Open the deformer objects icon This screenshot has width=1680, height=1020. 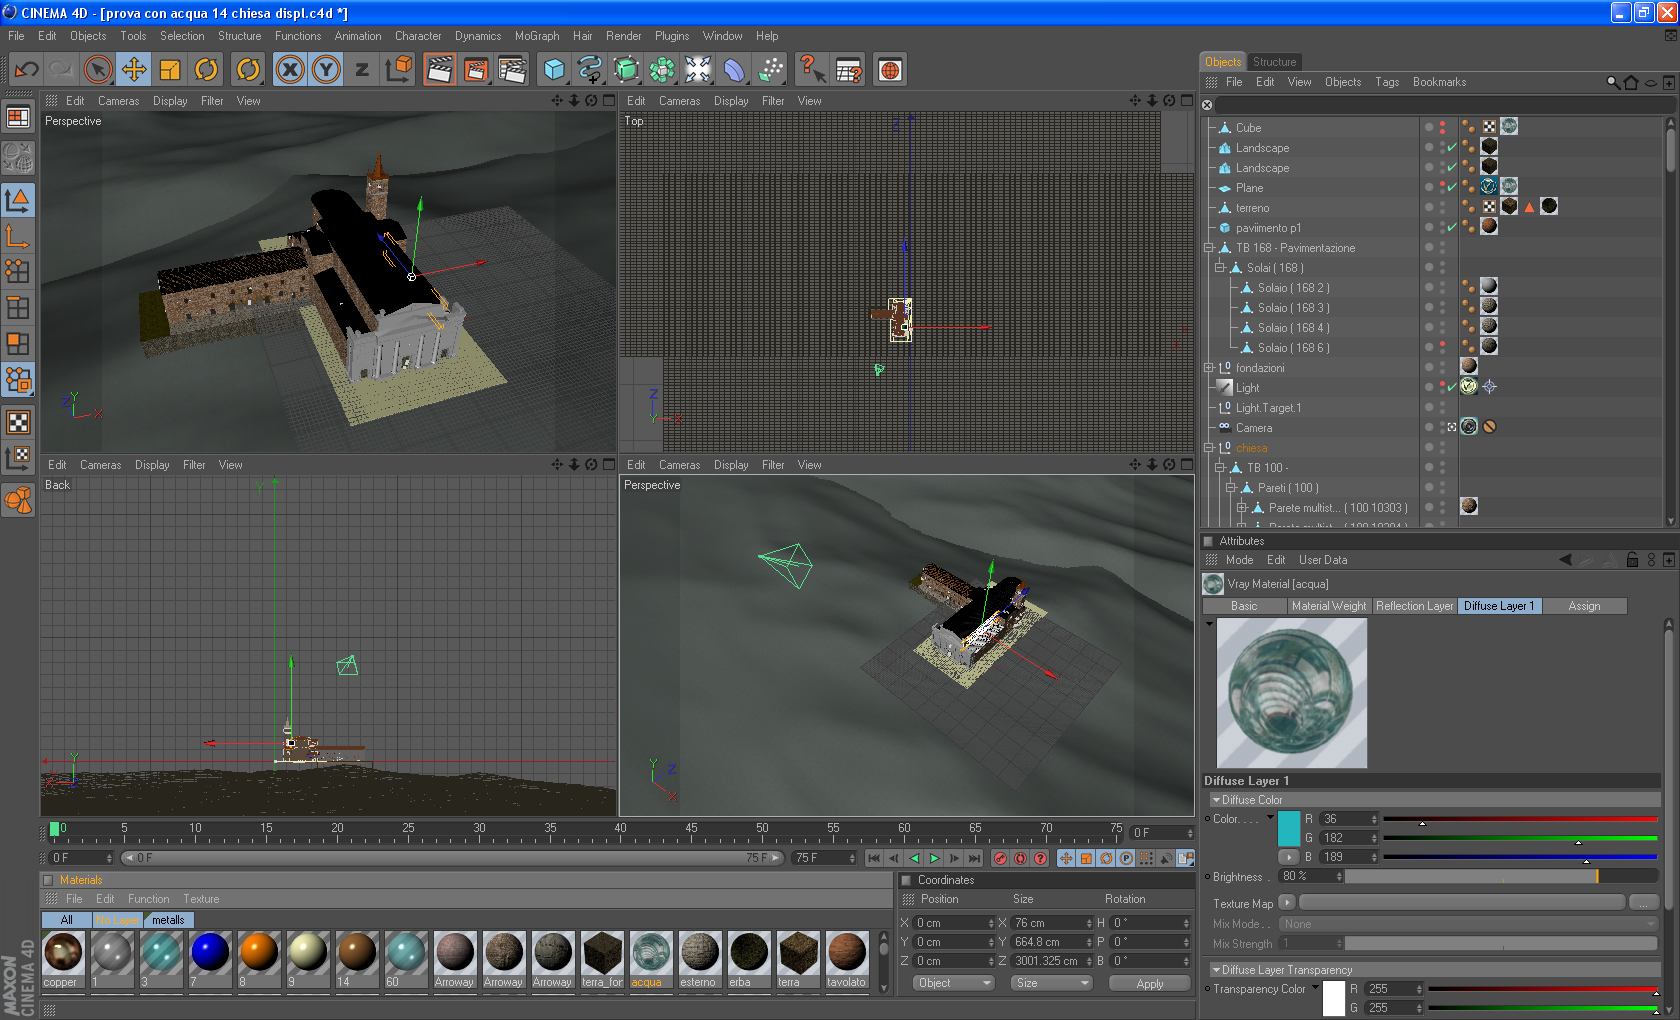click(x=734, y=69)
